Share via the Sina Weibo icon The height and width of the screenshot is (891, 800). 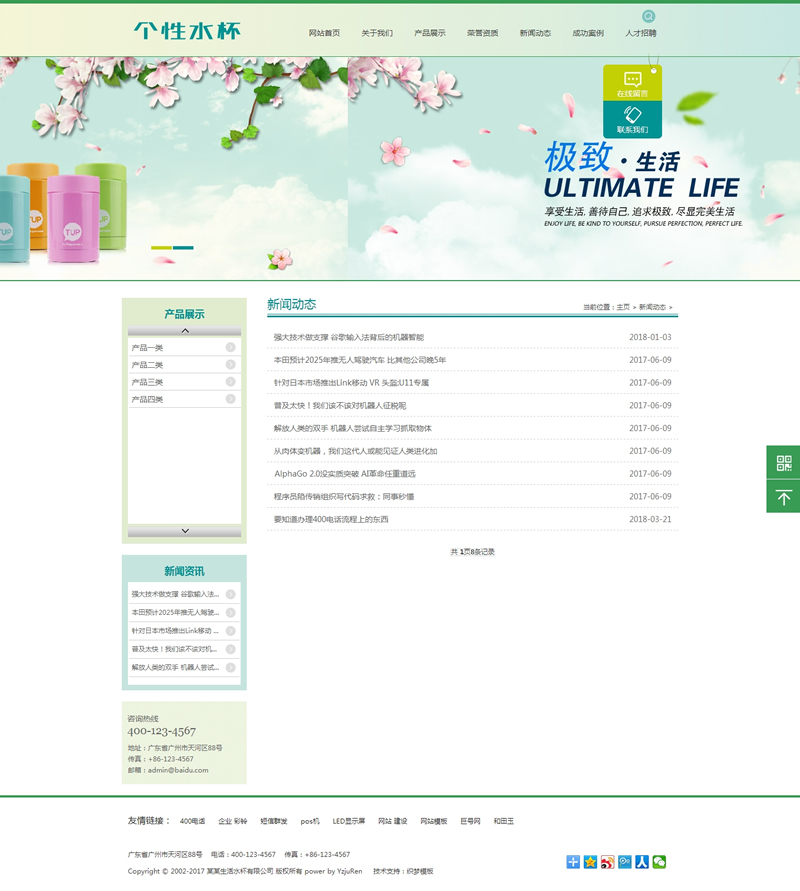[x=607, y=862]
